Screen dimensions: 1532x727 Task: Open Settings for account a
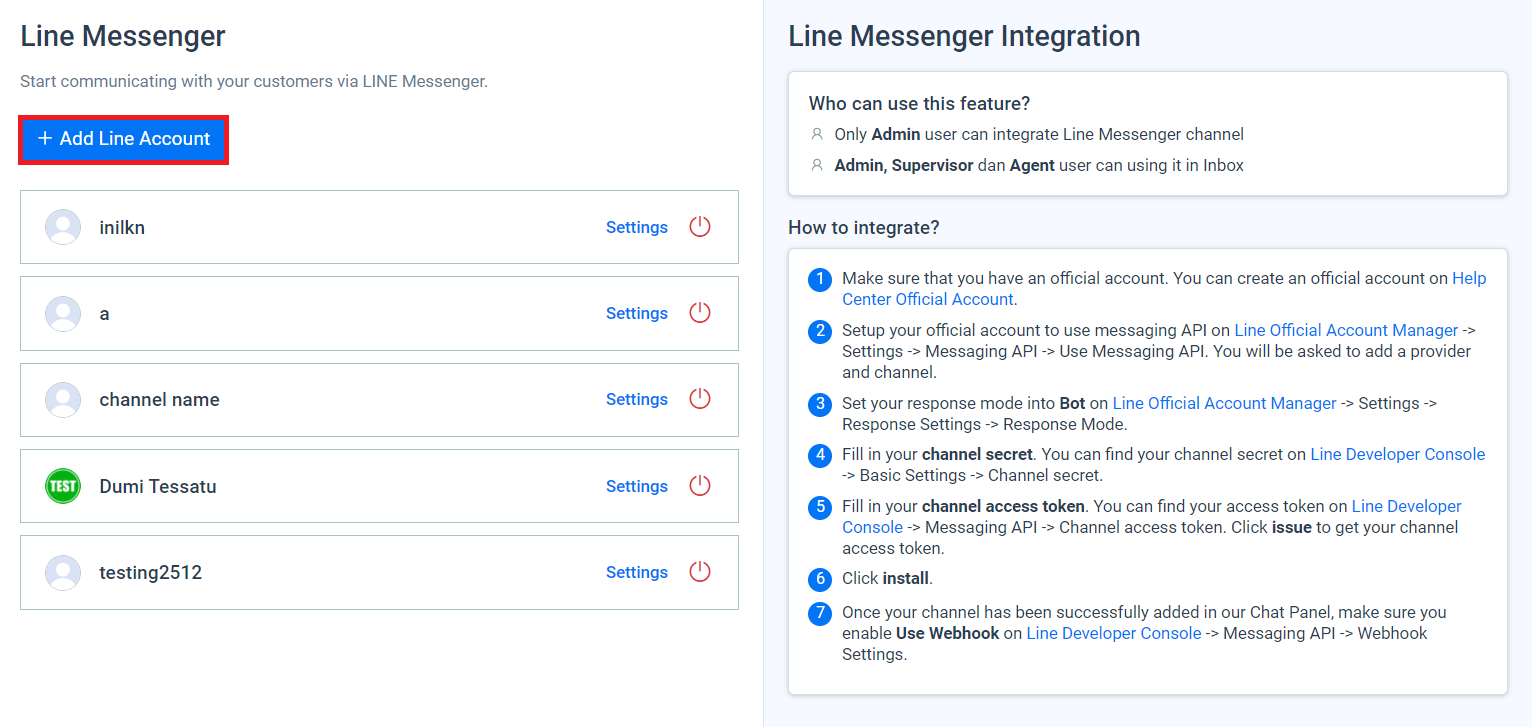636,313
